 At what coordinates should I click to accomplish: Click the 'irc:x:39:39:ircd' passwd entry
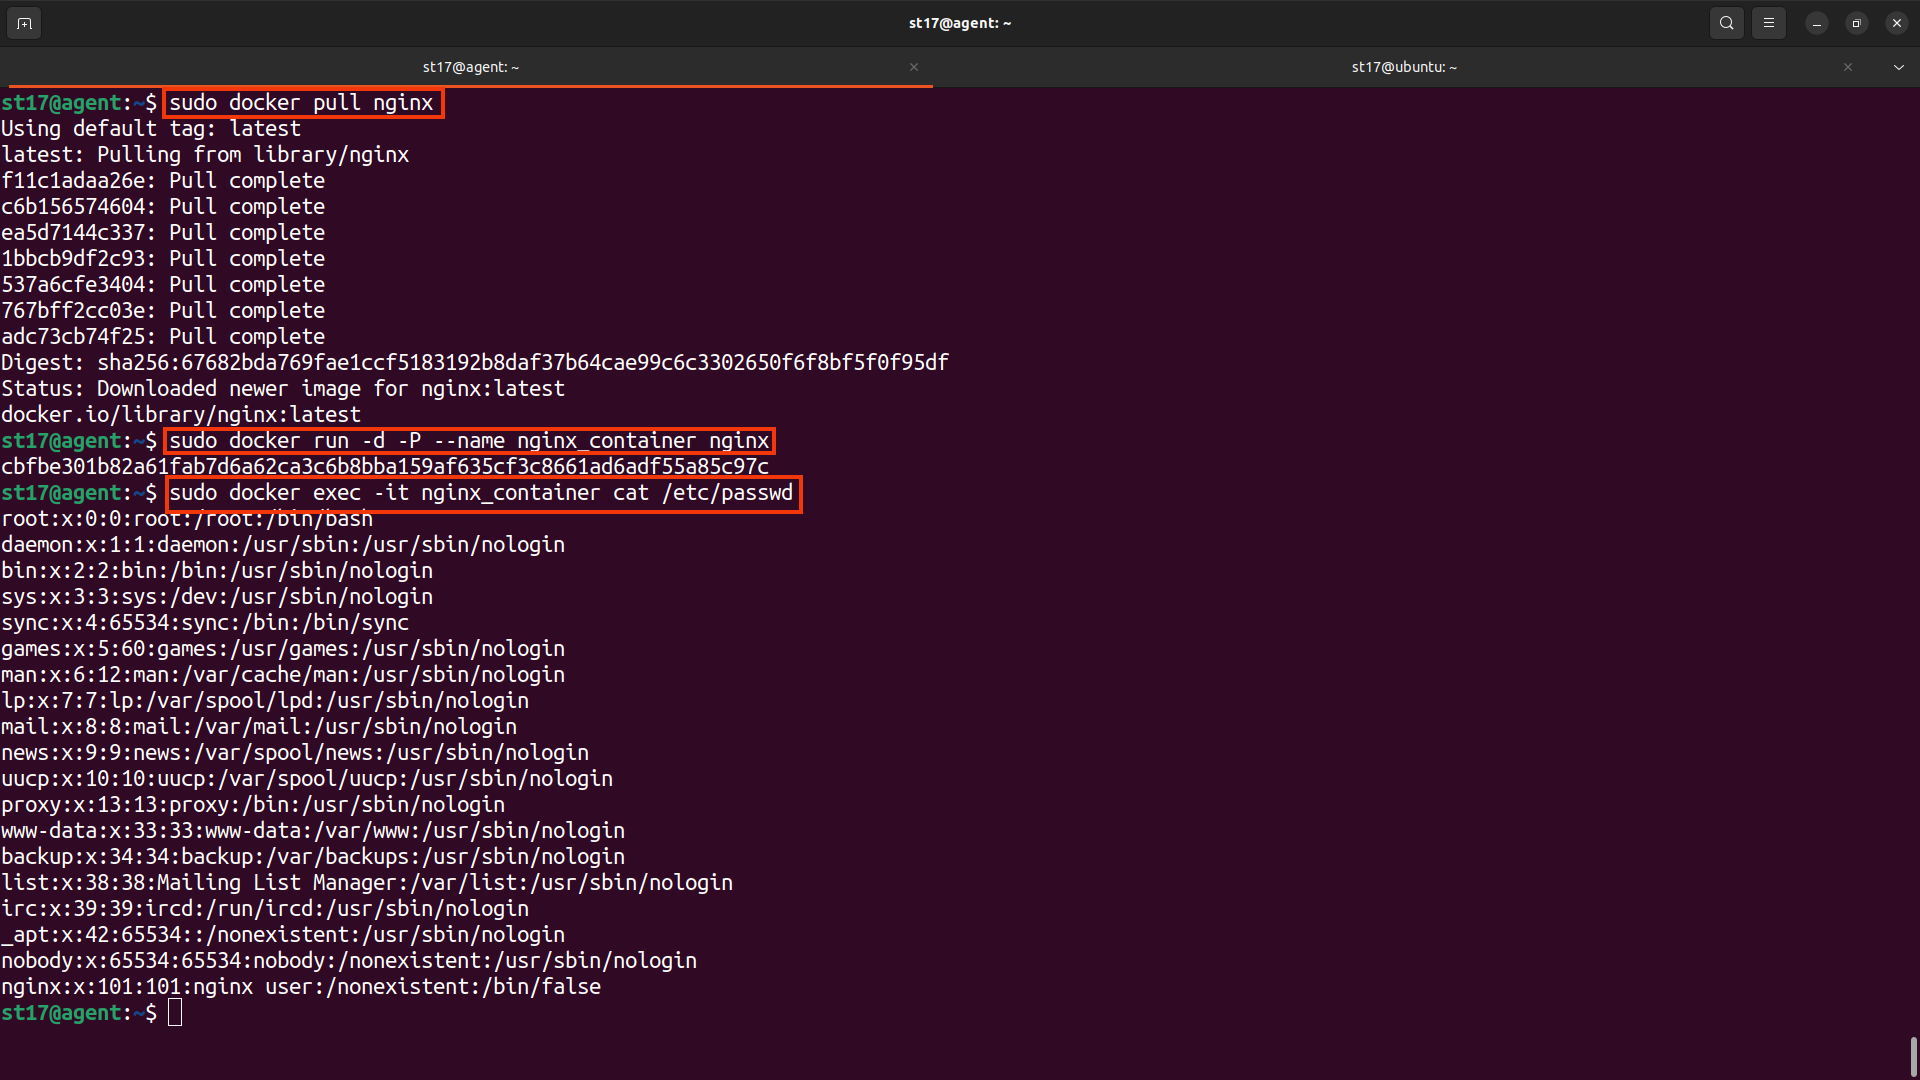point(265,909)
